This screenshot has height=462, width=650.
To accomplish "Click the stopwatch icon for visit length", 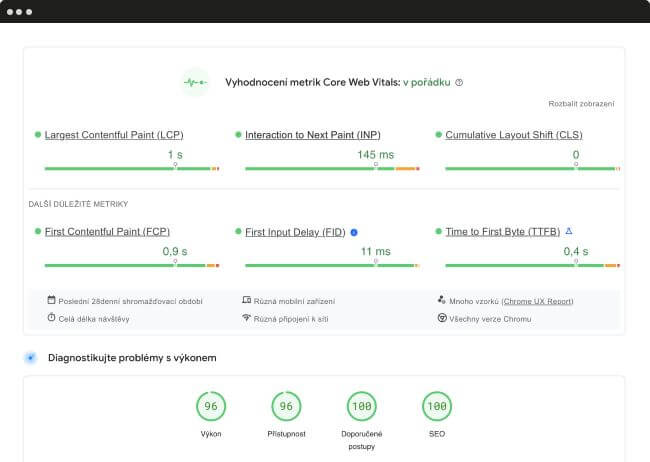I will (51, 318).
